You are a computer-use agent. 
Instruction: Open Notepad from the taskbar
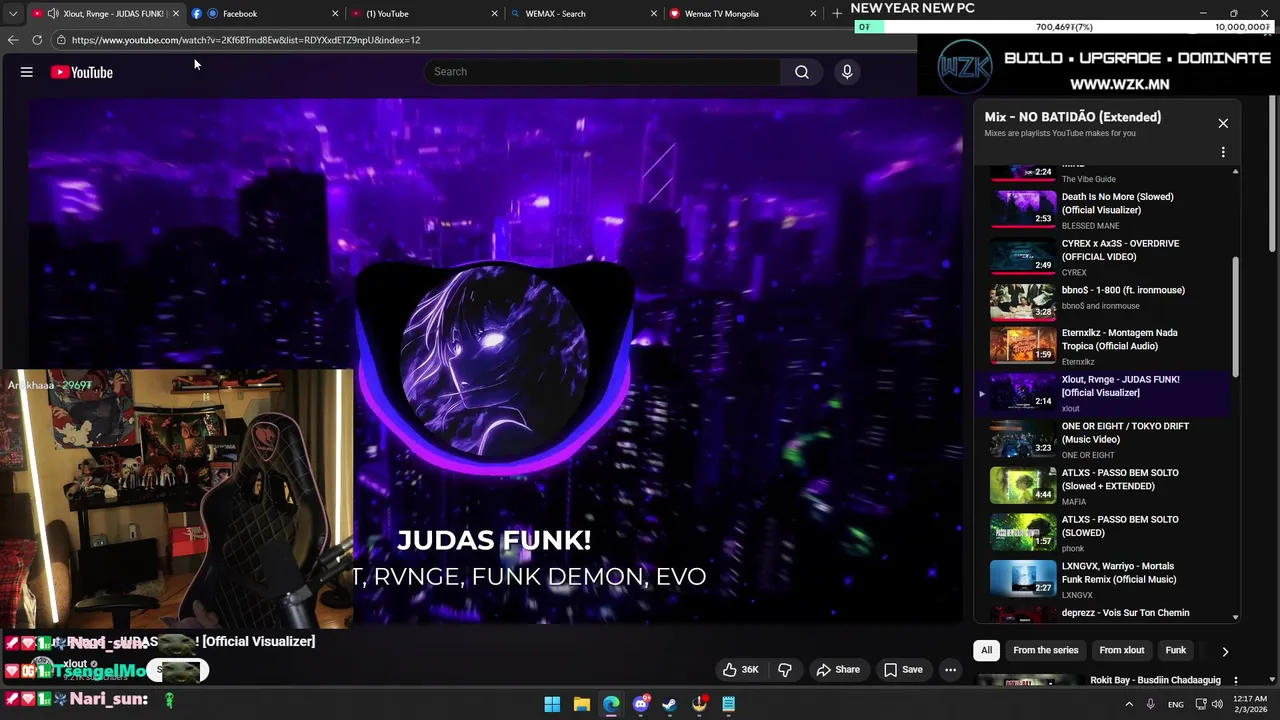[x=729, y=704]
